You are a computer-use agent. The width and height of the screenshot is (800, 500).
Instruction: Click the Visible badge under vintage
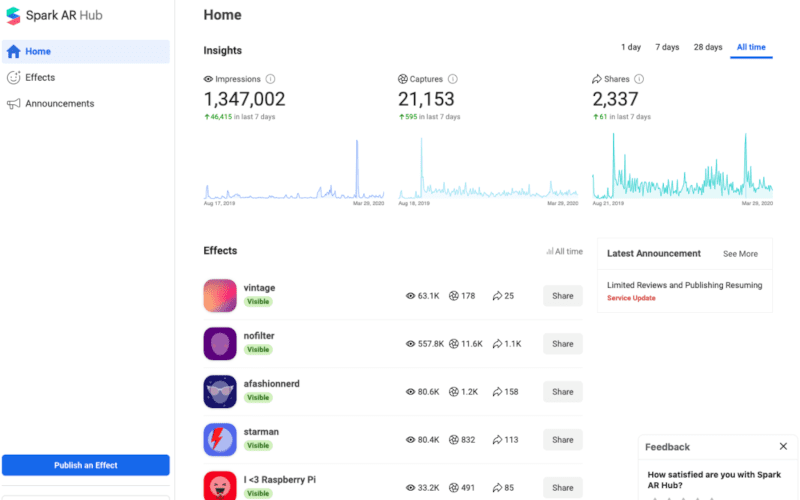(258, 302)
